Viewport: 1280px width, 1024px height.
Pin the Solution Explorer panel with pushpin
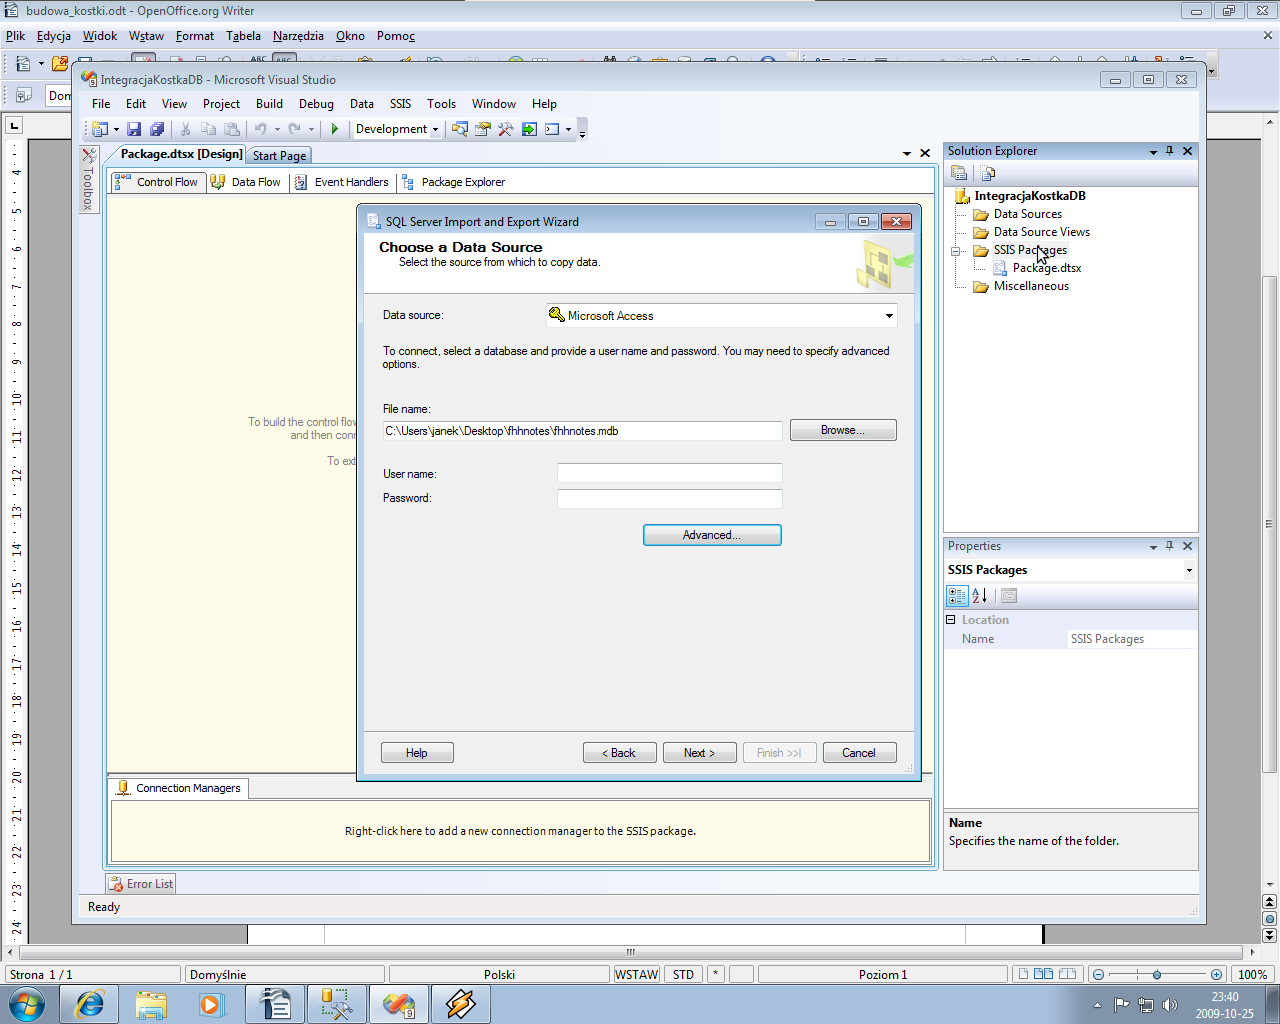coord(1169,151)
